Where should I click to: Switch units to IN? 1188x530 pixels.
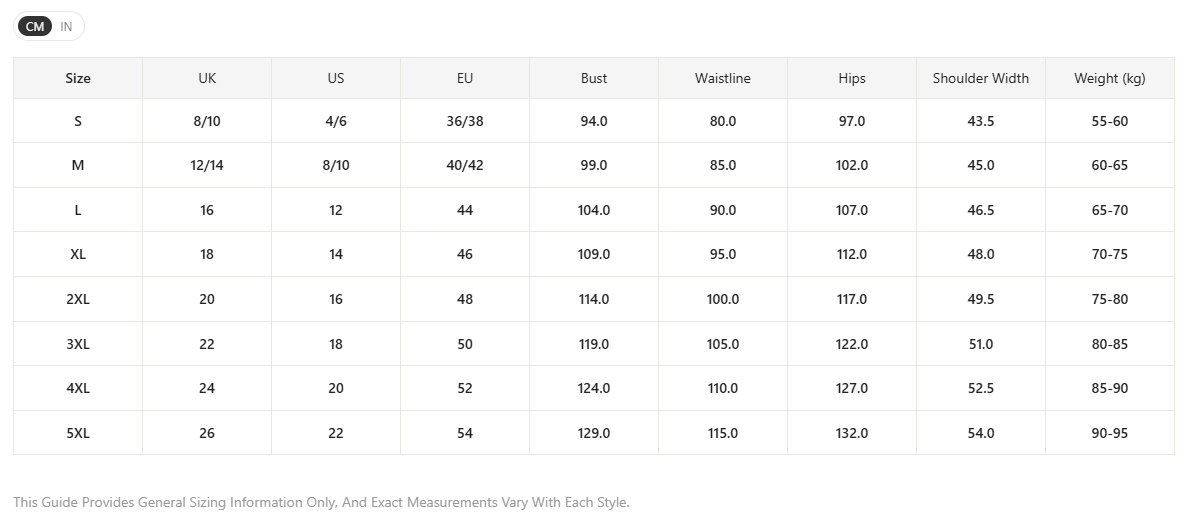coord(66,26)
